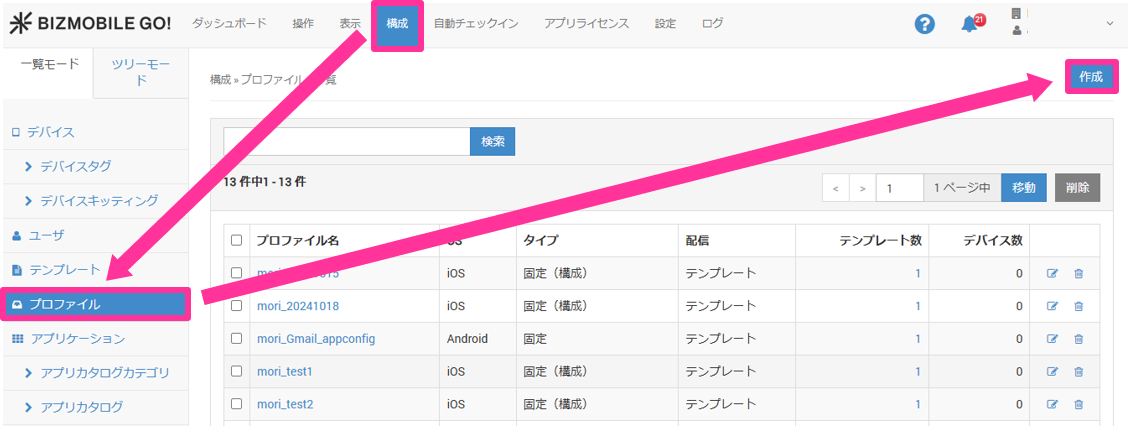1128x426 pixels.
Task: Click edit icon for mori_test2 row
Action: [x=1052, y=404]
